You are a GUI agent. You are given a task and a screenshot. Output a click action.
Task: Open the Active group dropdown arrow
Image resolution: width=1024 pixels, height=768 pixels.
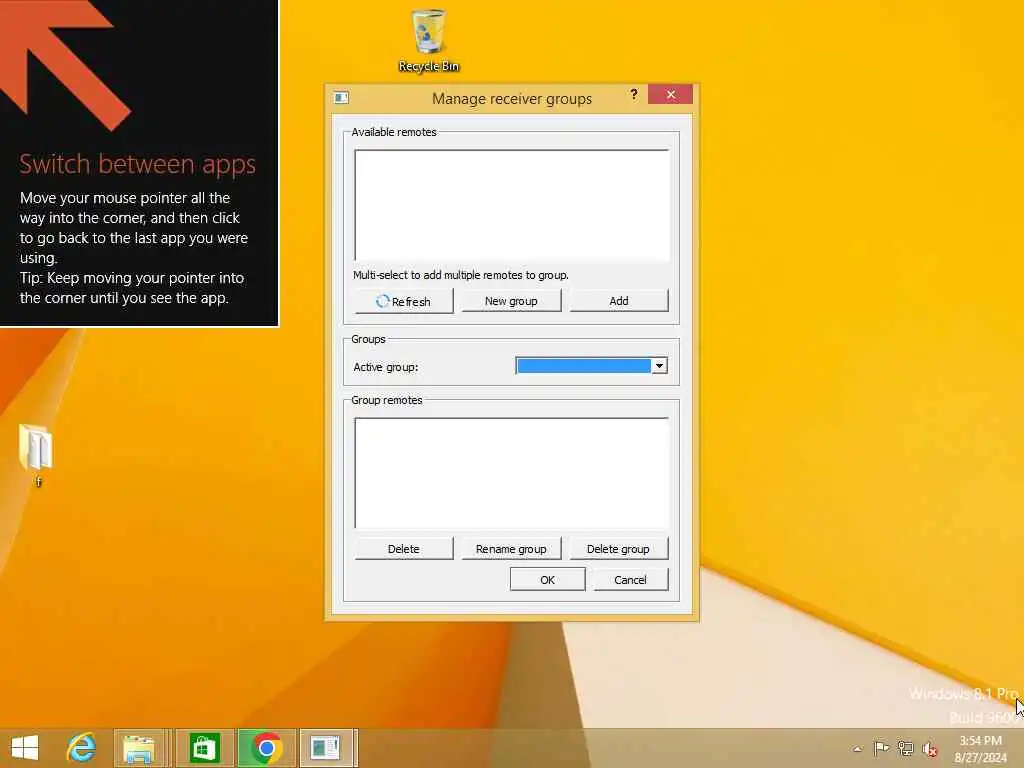[659, 366]
